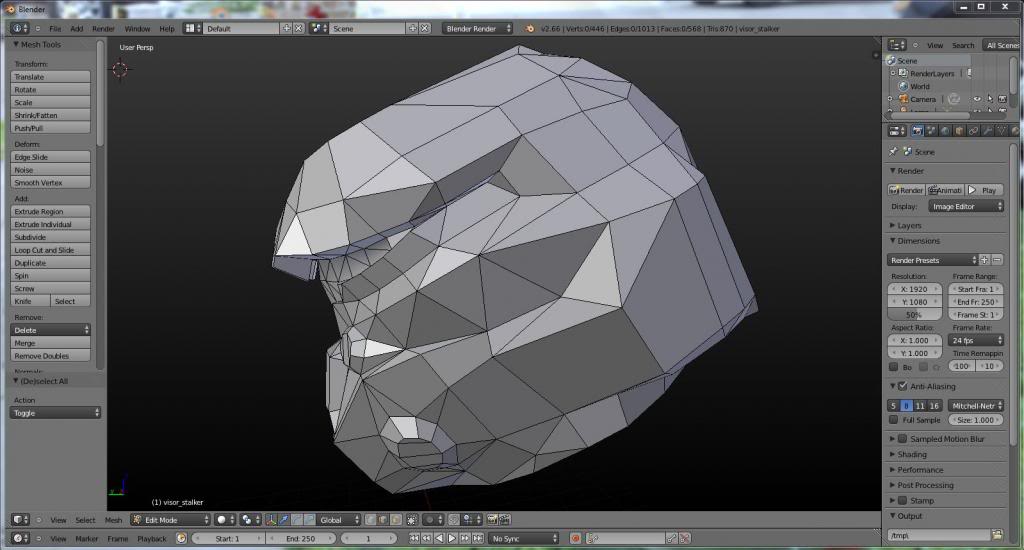Screen dimensions: 1024x550
Task: Toggle Camera selectability cursor icon in outliner
Action: (x=990, y=99)
